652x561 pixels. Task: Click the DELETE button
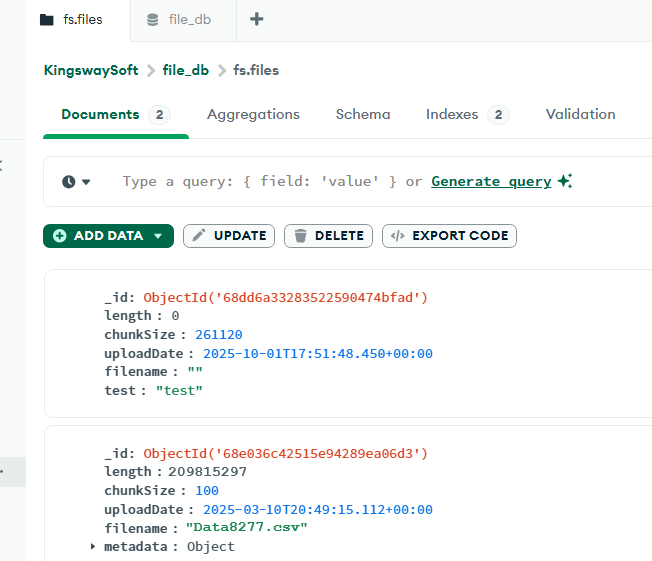[x=328, y=236]
